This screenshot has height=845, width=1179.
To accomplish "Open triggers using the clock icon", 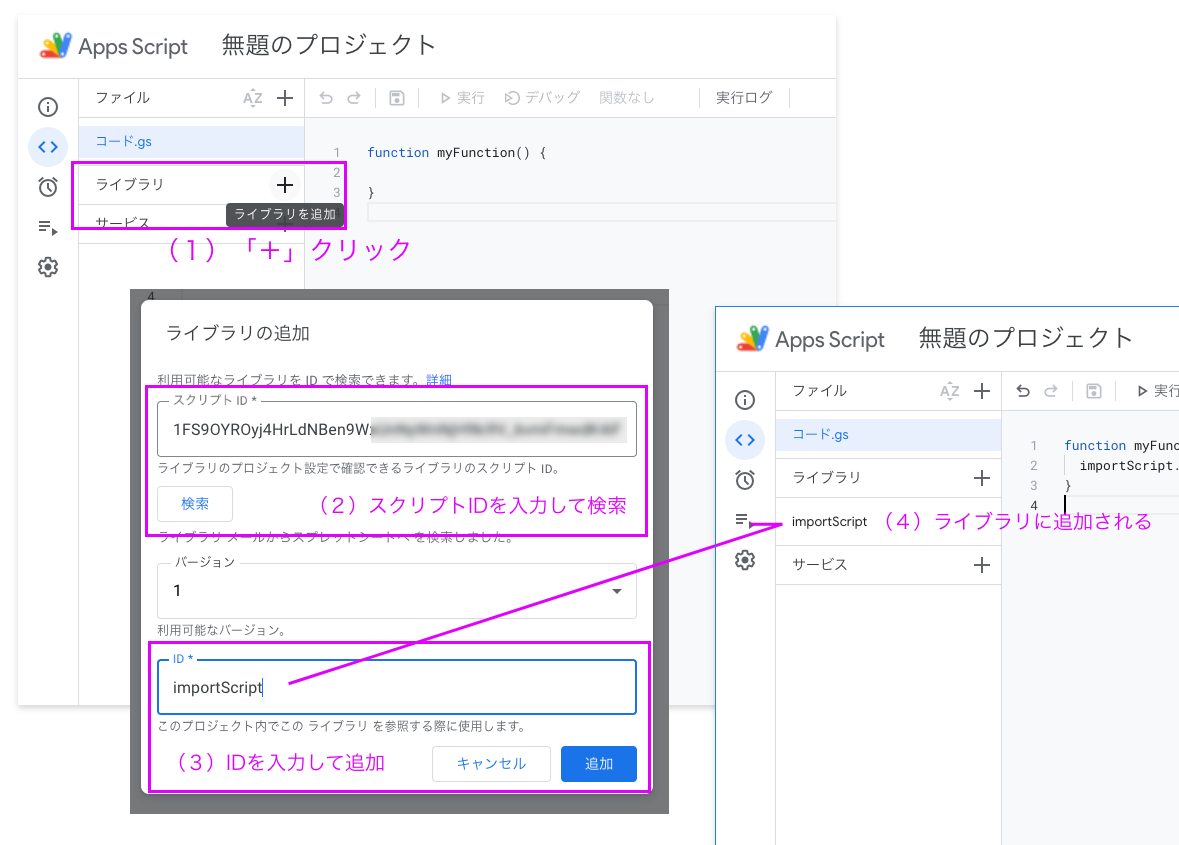I will [48, 187].
